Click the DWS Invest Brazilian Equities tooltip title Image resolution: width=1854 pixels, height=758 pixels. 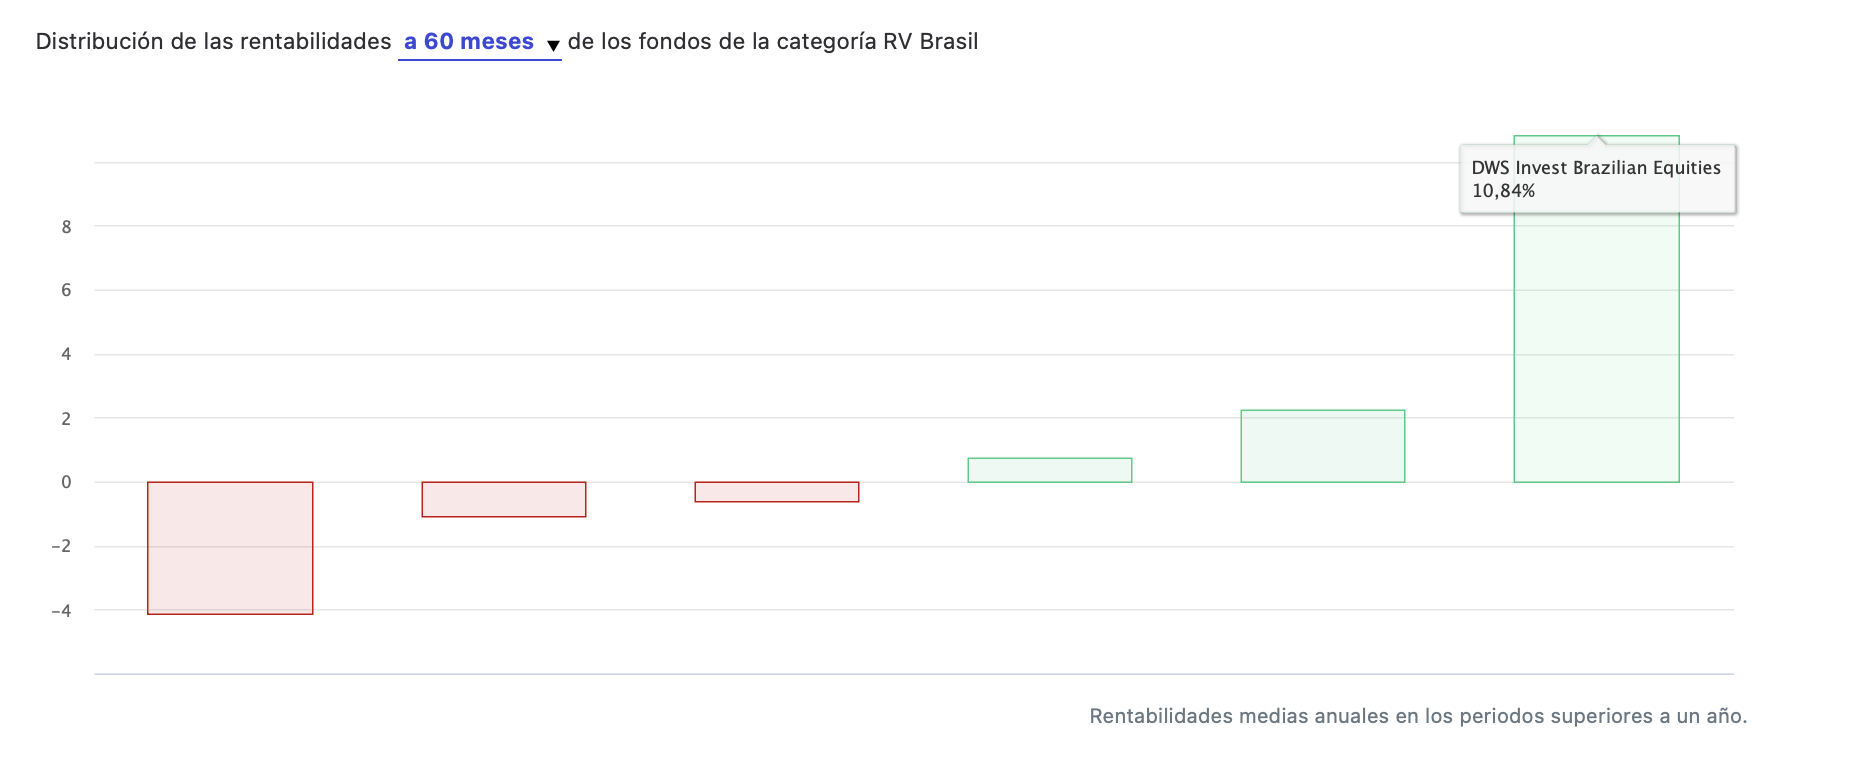(x=1596, y=168)
